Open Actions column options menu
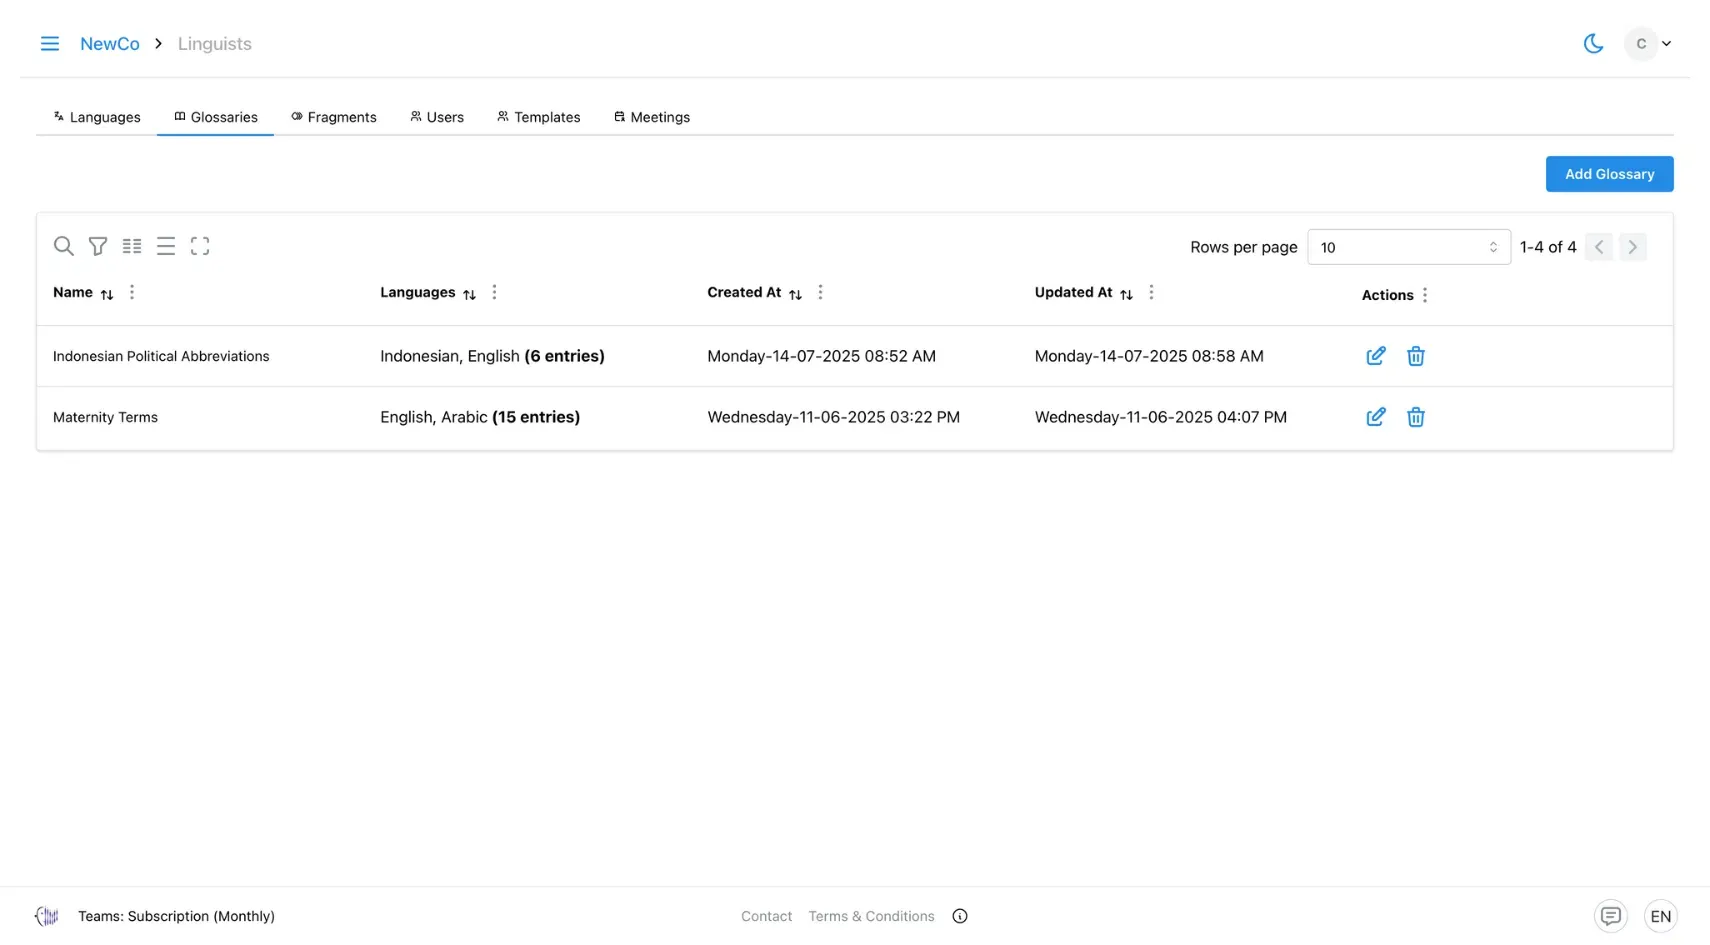Viewport: 1710px width, 945px height. [1425, 295]
